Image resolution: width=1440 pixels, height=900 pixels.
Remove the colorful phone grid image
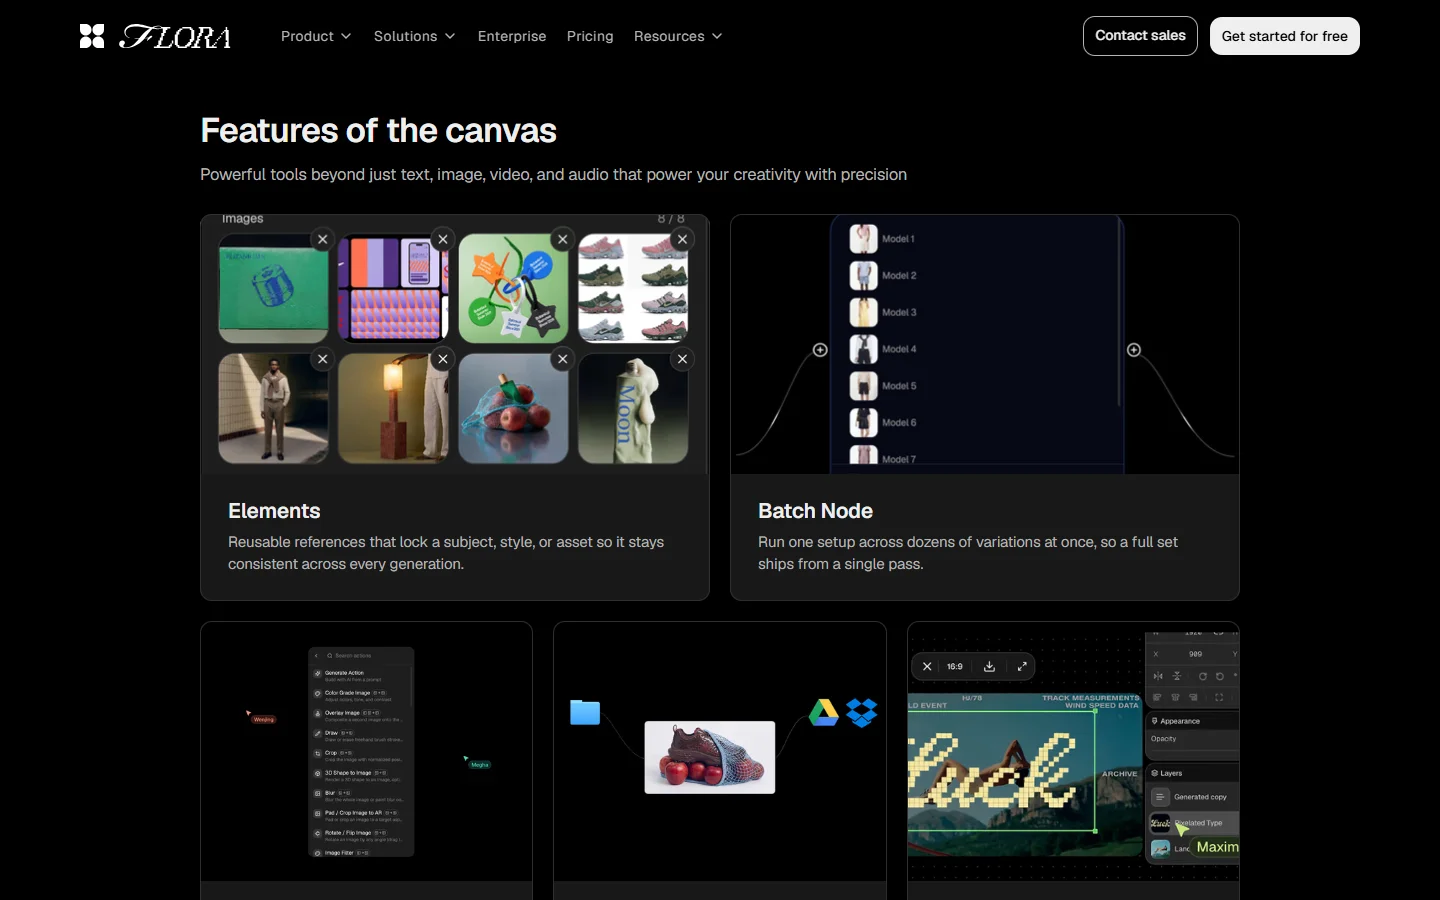pyautogui.click(x=443, y=239)
